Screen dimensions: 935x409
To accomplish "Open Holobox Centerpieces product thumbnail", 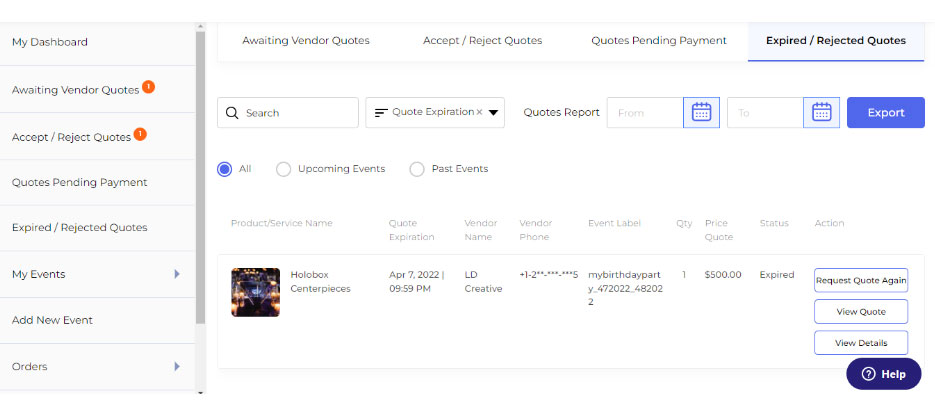I will 255,292.
